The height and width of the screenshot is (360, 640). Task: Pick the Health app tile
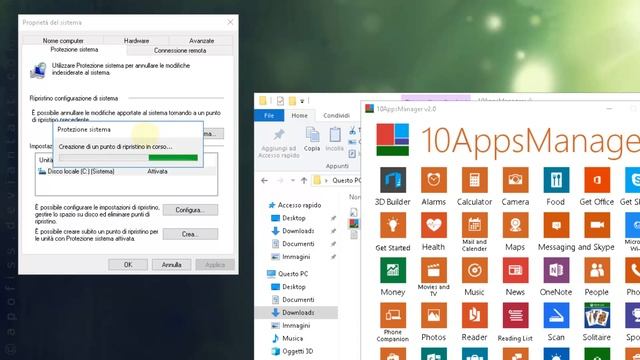tap(433, 225)
